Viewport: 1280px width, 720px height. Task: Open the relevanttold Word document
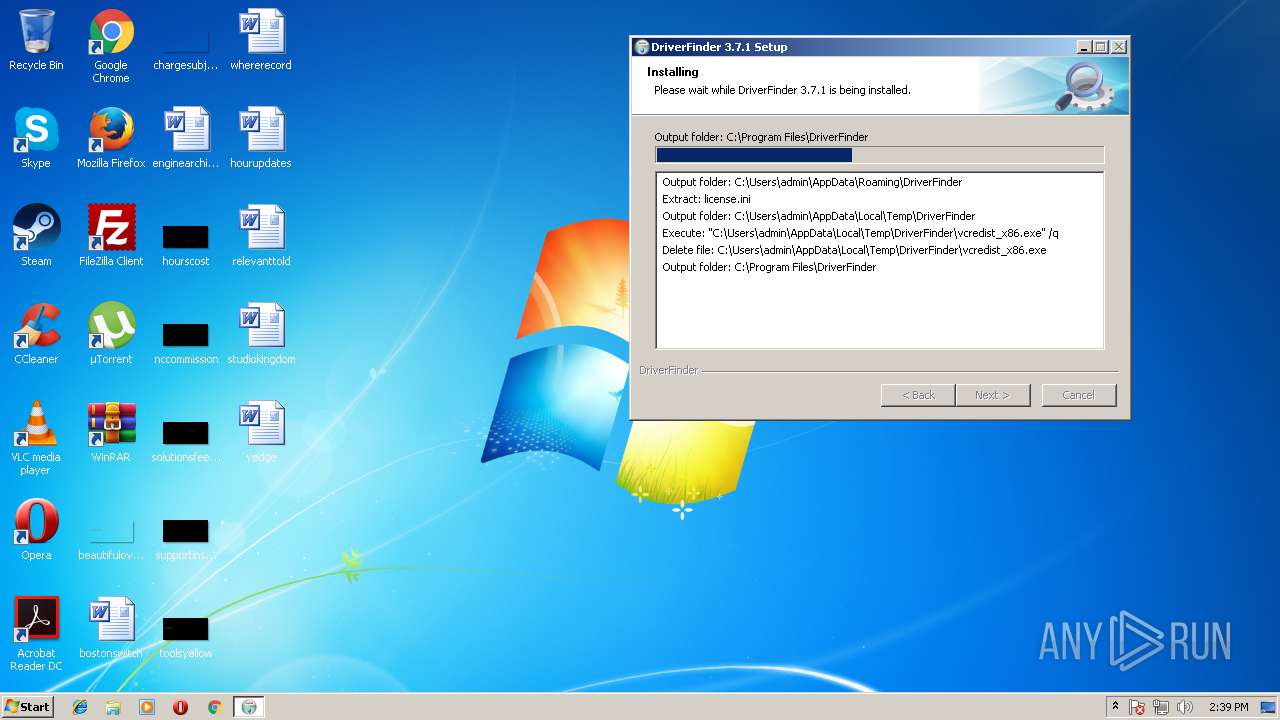pyautogui.click(x=261, y=236)
